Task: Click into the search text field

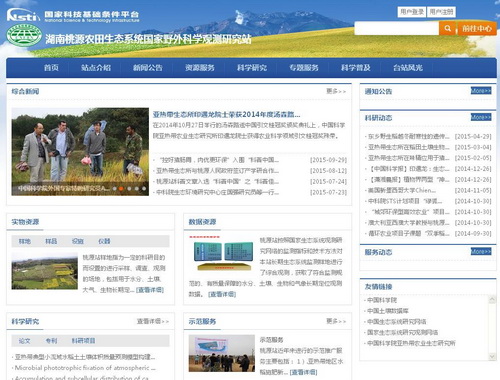Action: [397, 28]
